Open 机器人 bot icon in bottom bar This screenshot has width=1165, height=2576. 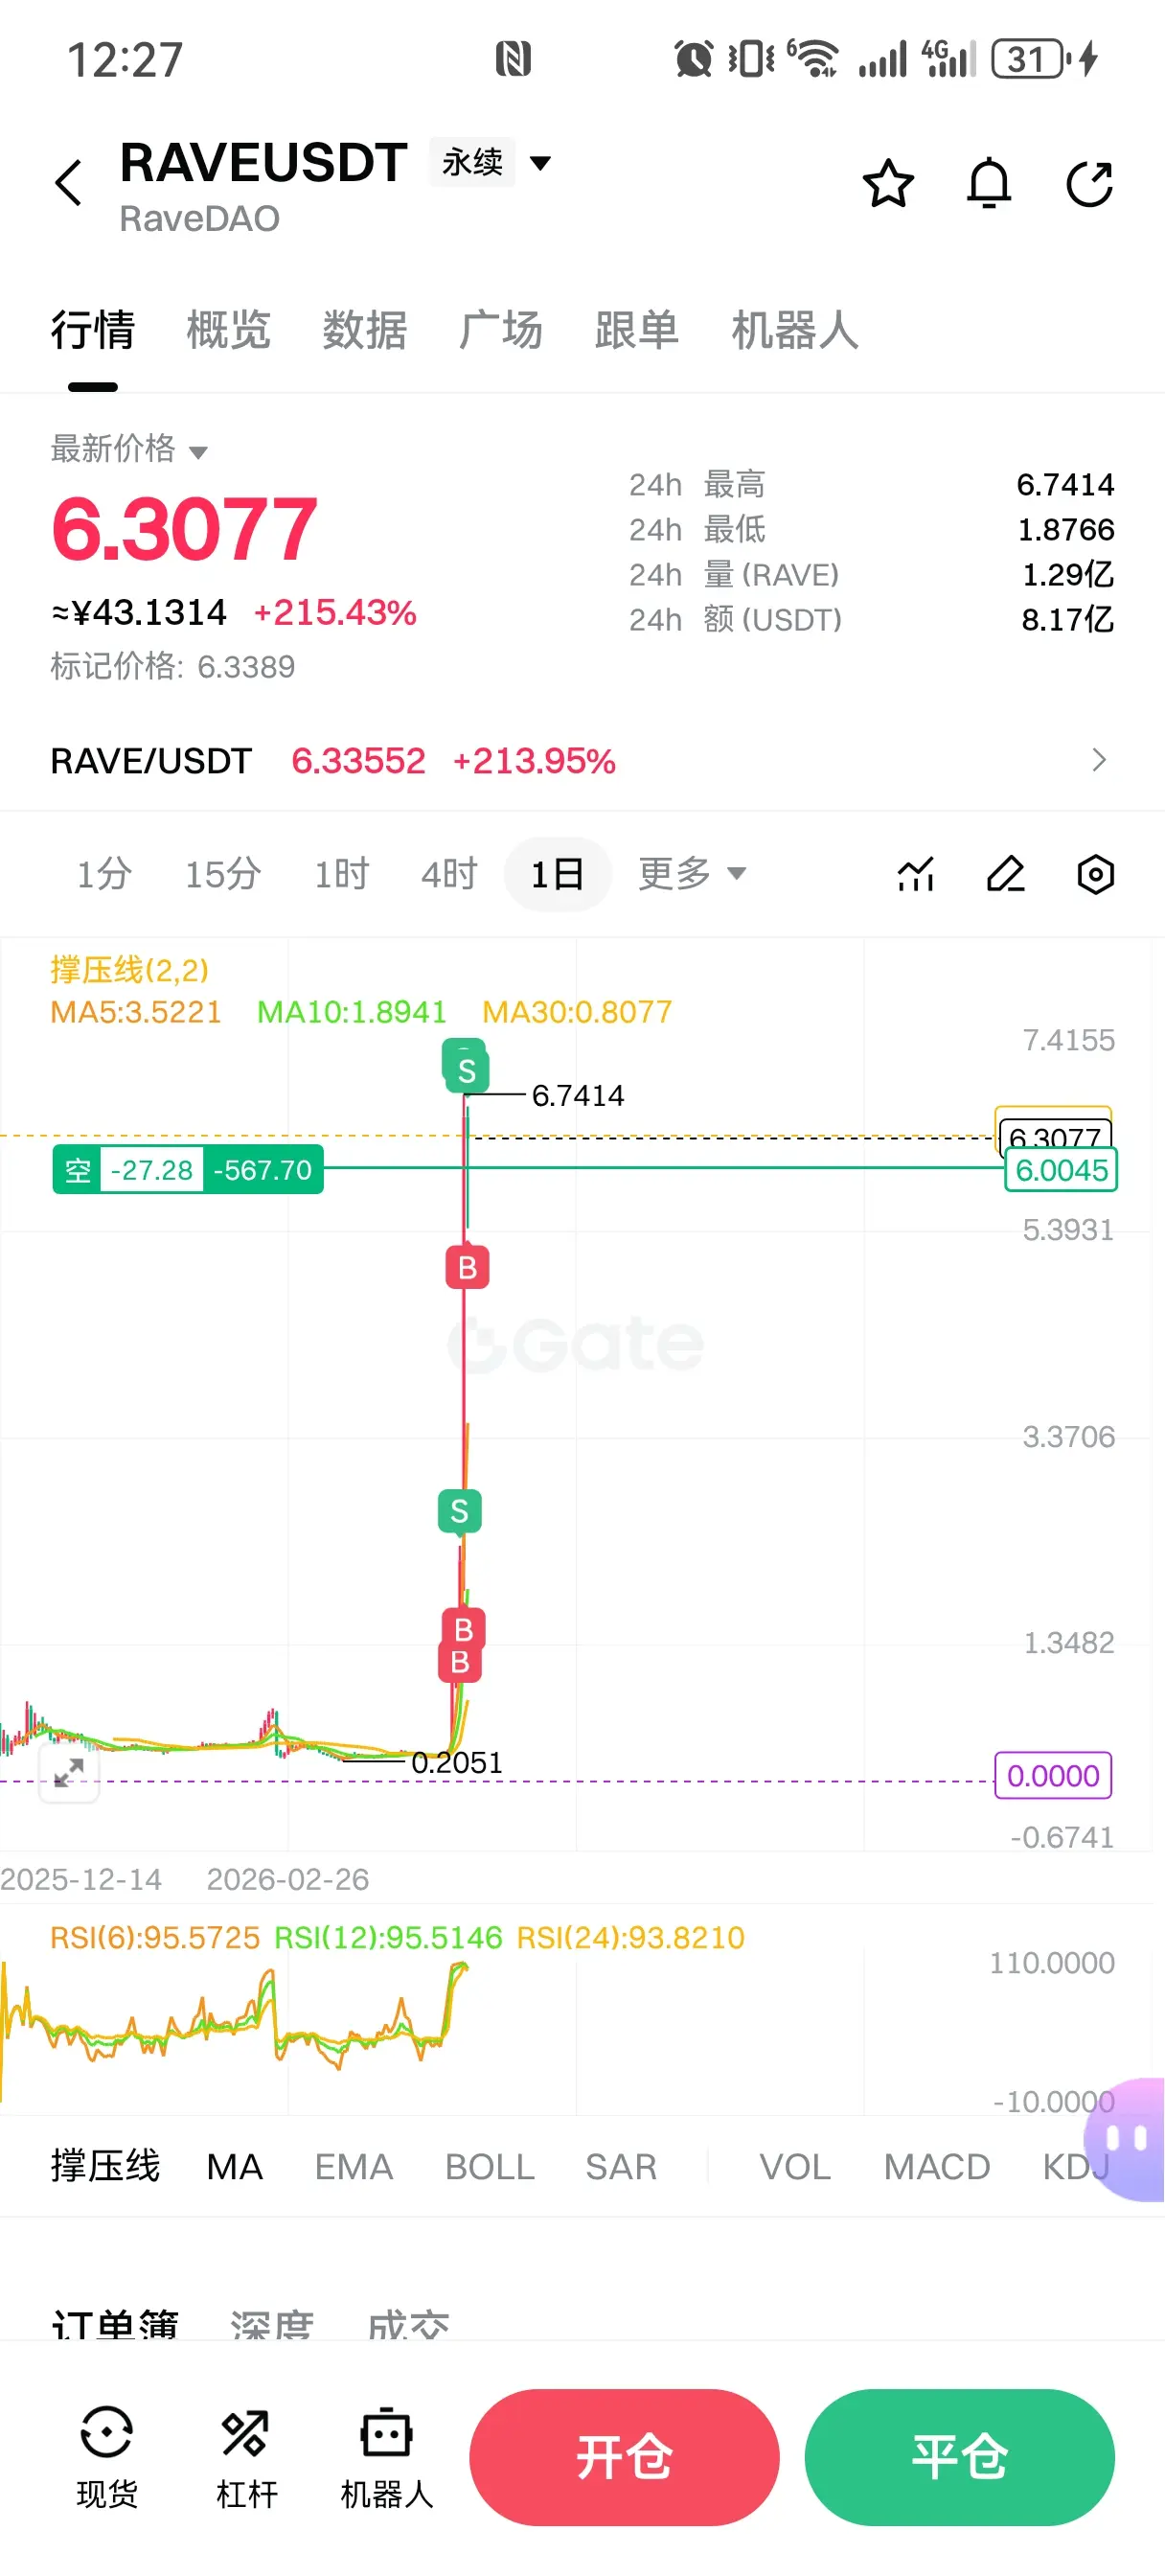click(x=387, y=2457)
